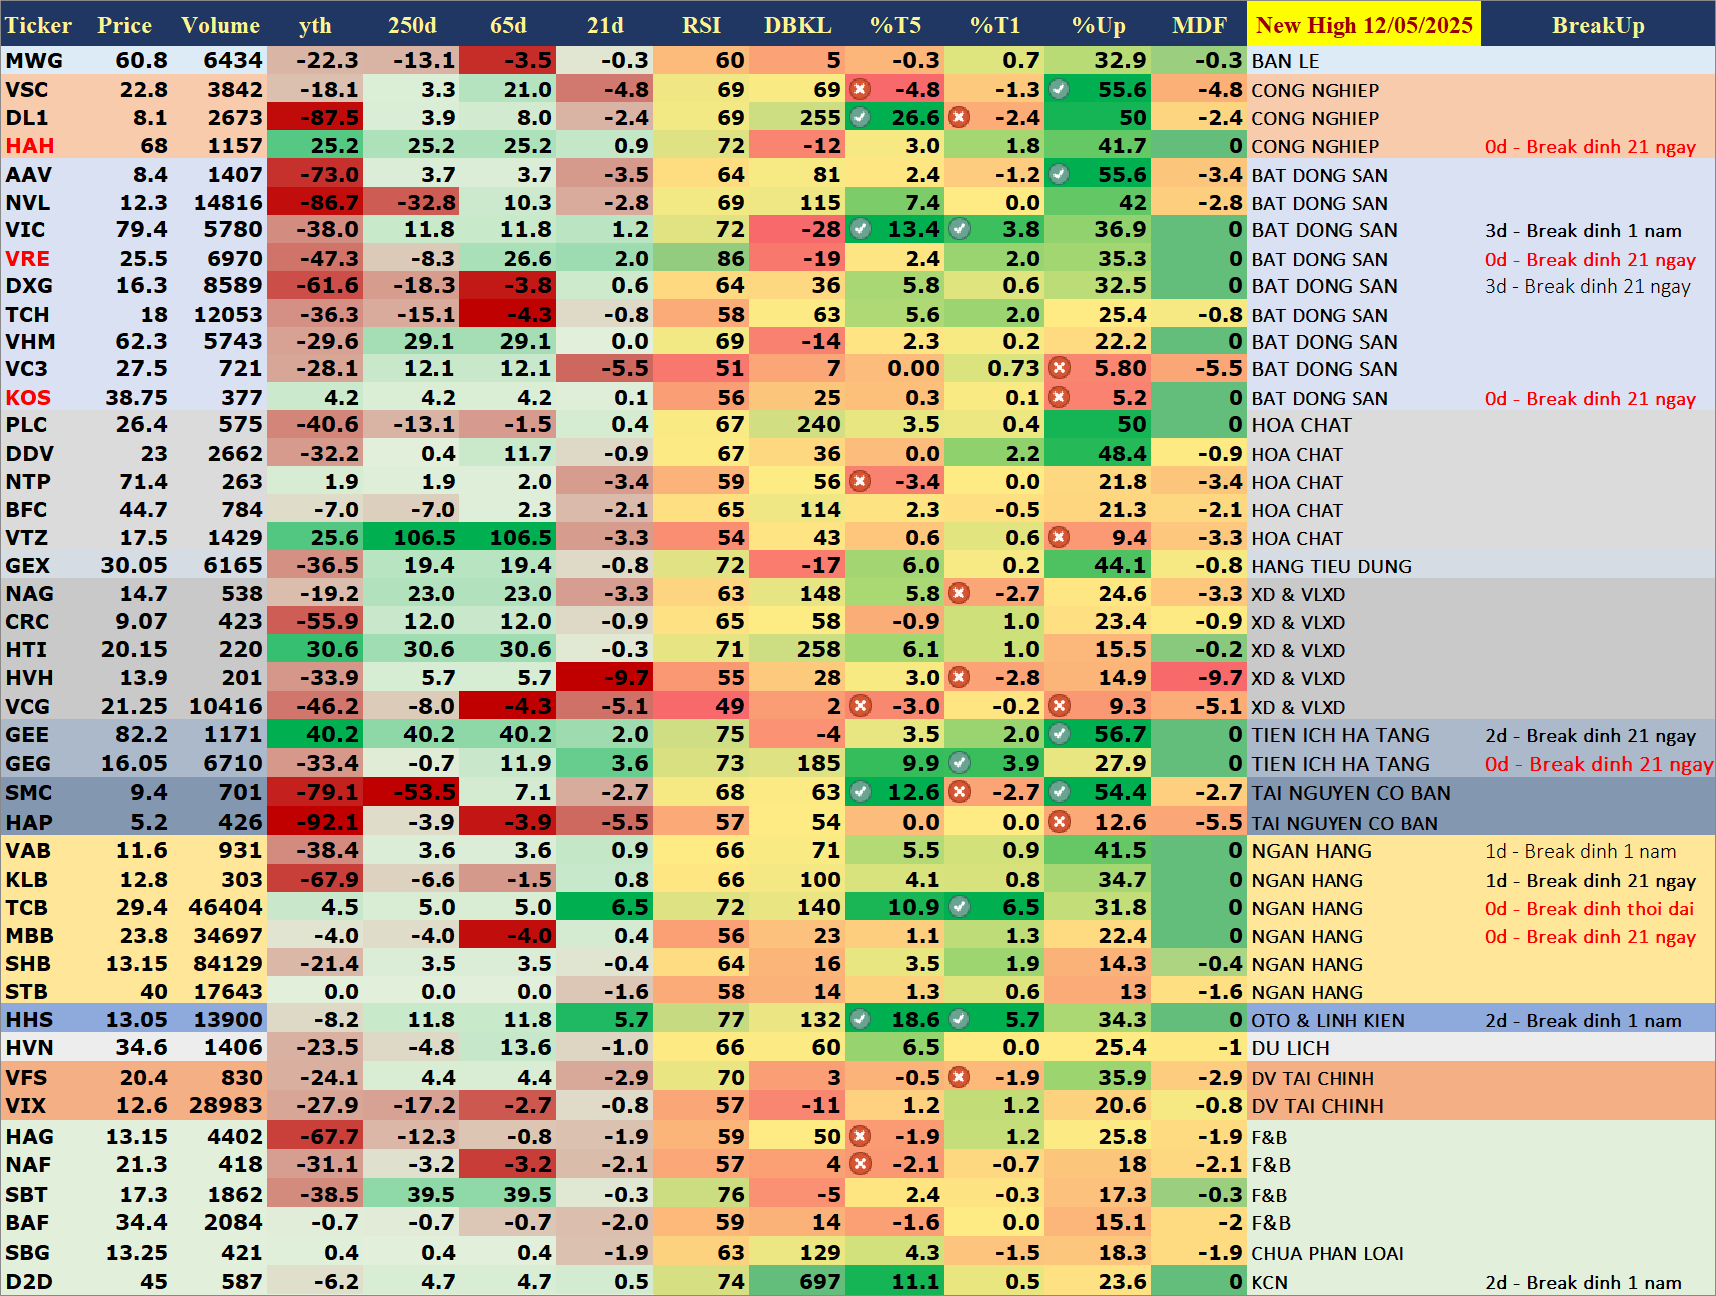Click '2d - Break dinh 1 nam' in HHS row

1583,1021
